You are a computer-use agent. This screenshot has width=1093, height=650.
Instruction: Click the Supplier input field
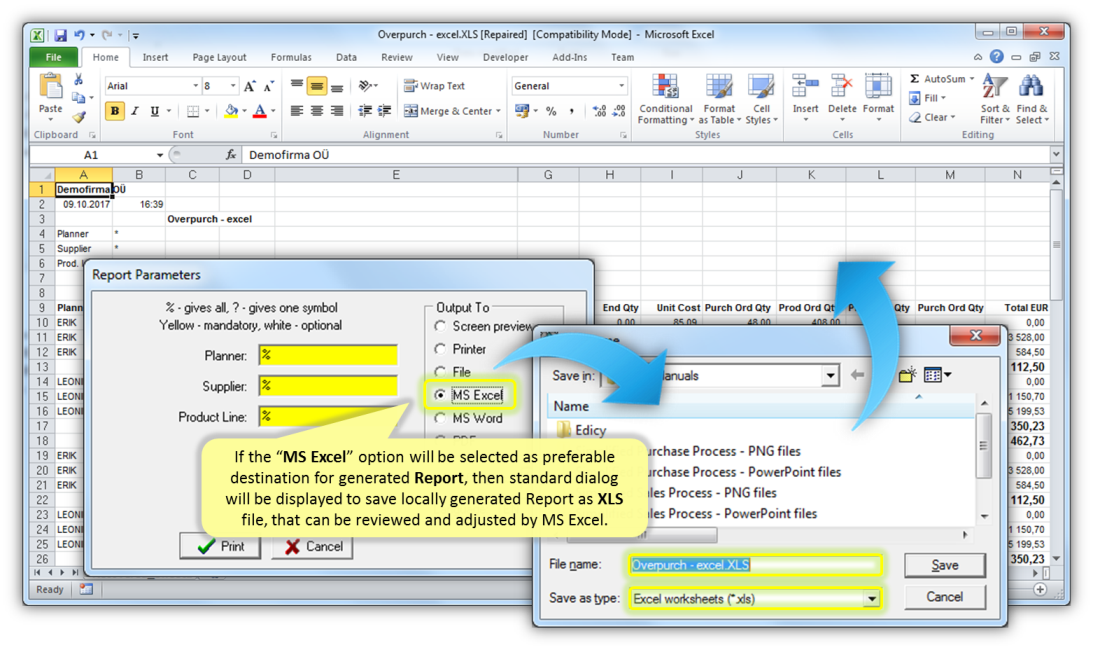click(328, 386)
